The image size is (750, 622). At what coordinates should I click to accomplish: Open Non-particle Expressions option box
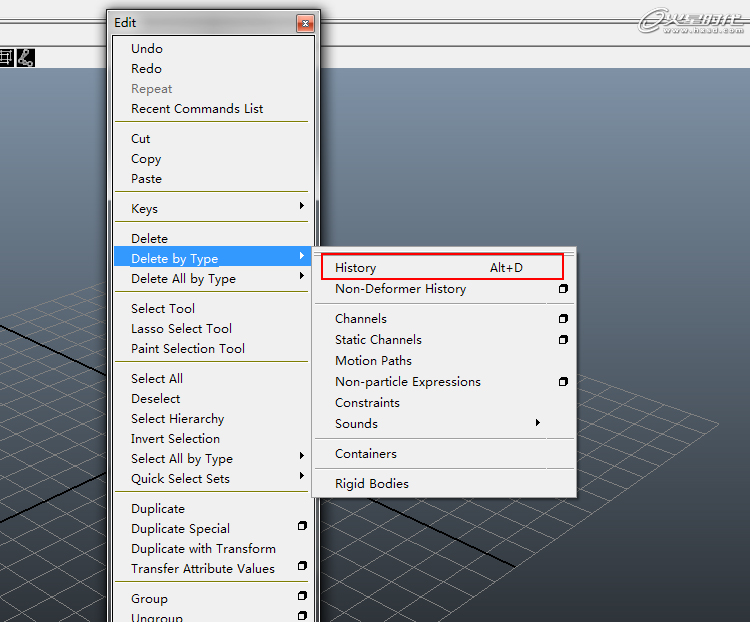(x=563, y=381)
